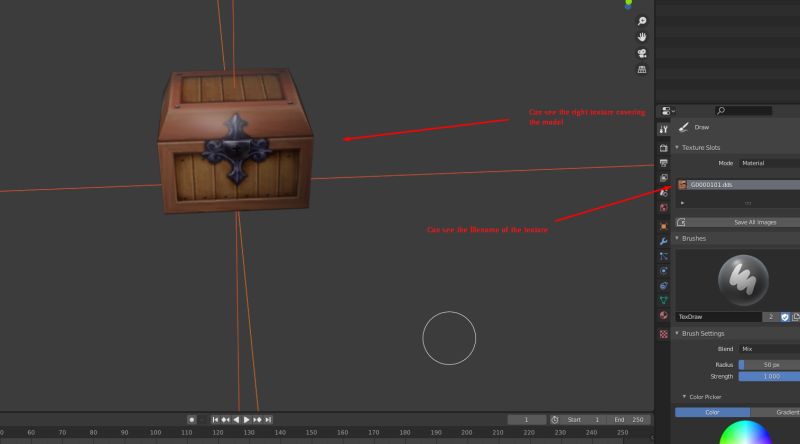800x444 pixels.
Task: Jump to the timeline start frame
Action: [x=215, y=420]
